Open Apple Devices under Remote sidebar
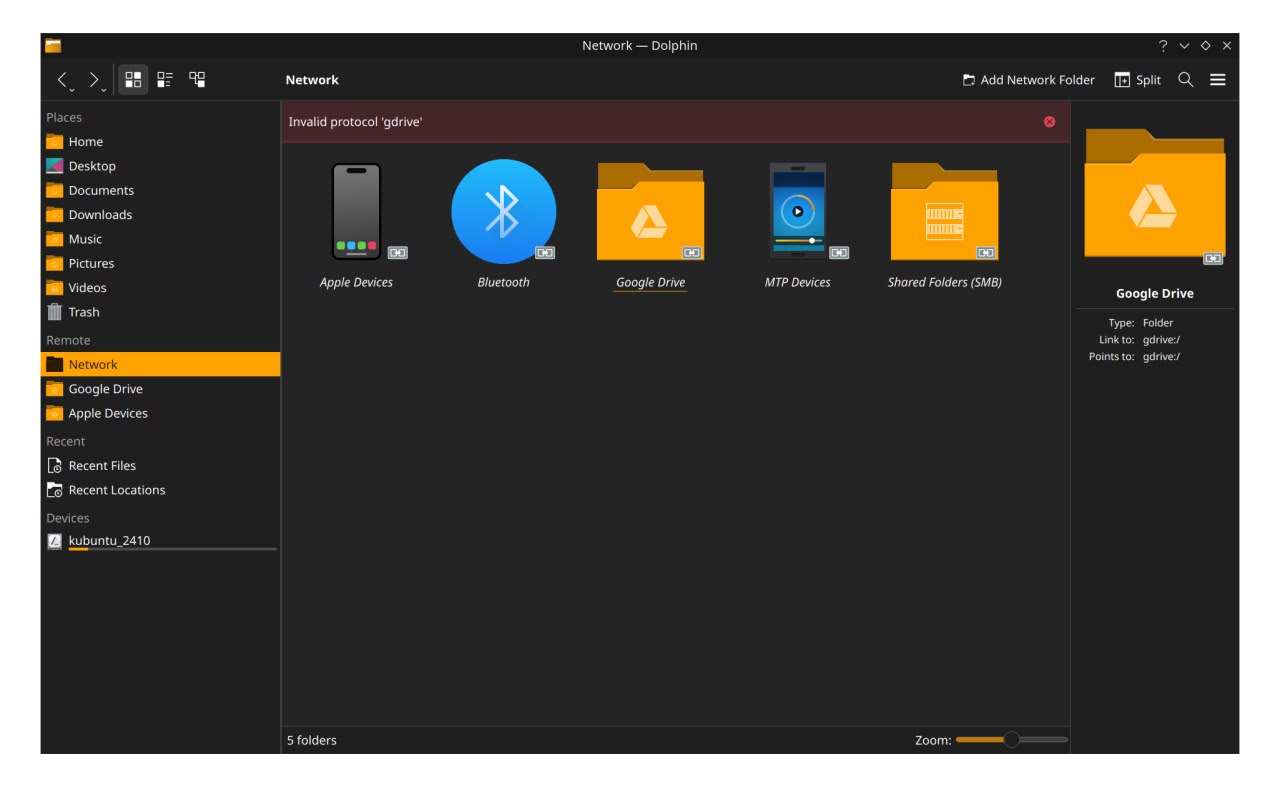 coord(160,413)
